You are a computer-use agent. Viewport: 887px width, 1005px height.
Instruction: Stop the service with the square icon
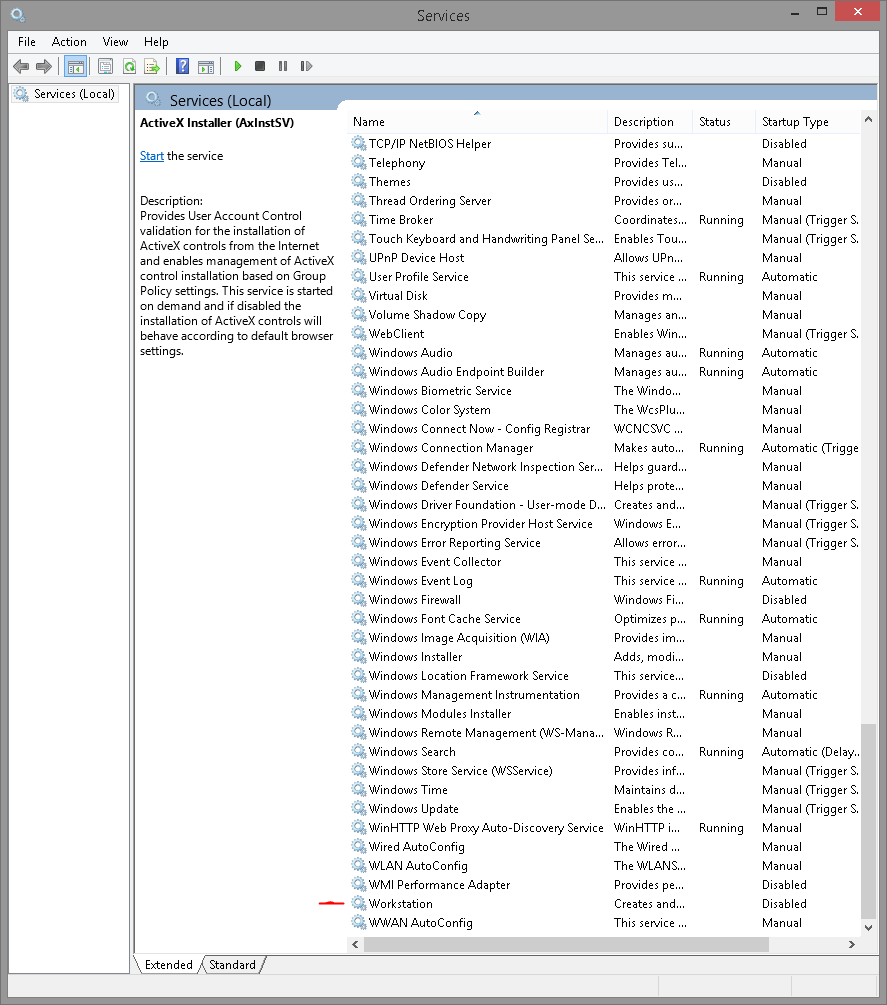260,66
